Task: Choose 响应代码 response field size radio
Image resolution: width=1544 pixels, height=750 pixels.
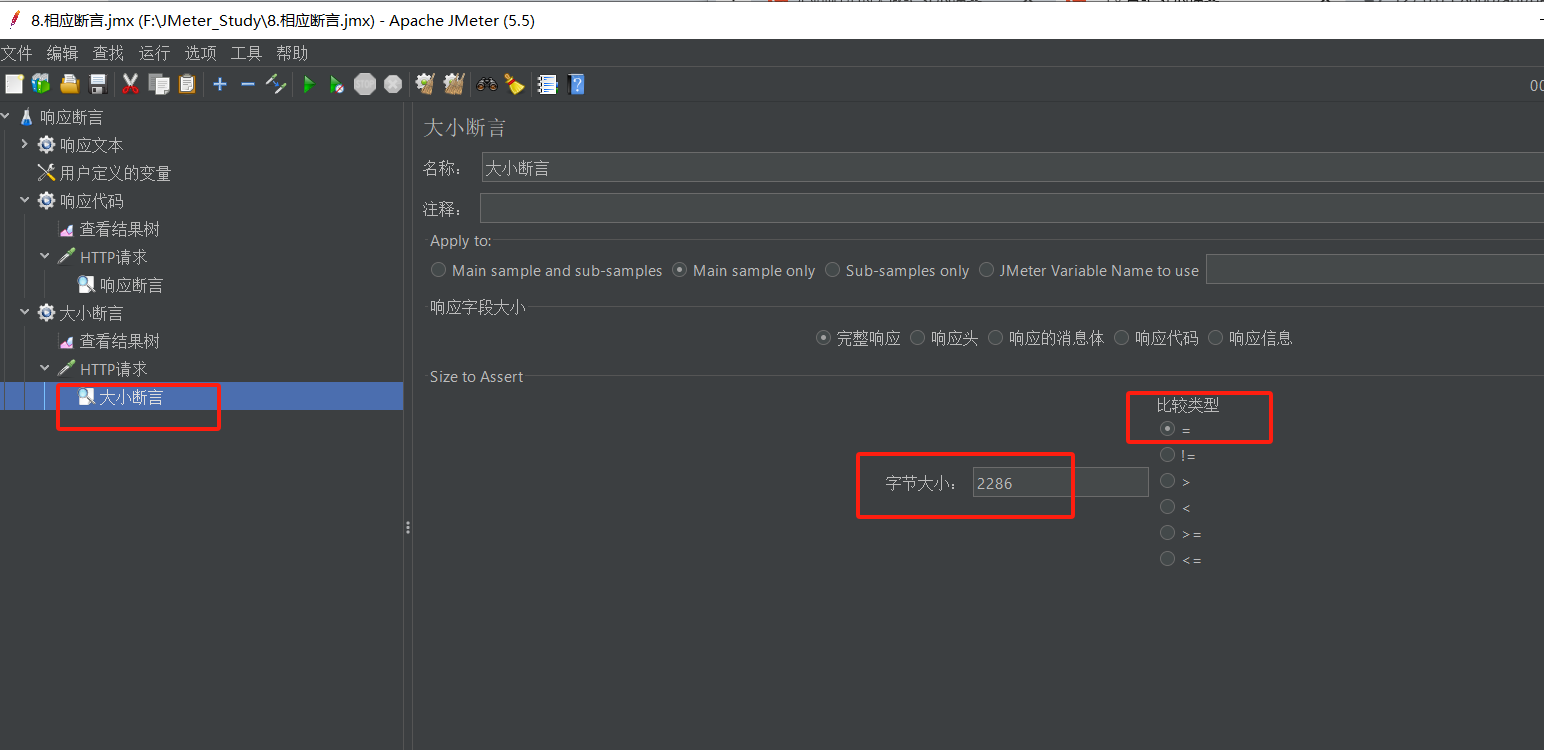Action: click(x=1156, y=338)
